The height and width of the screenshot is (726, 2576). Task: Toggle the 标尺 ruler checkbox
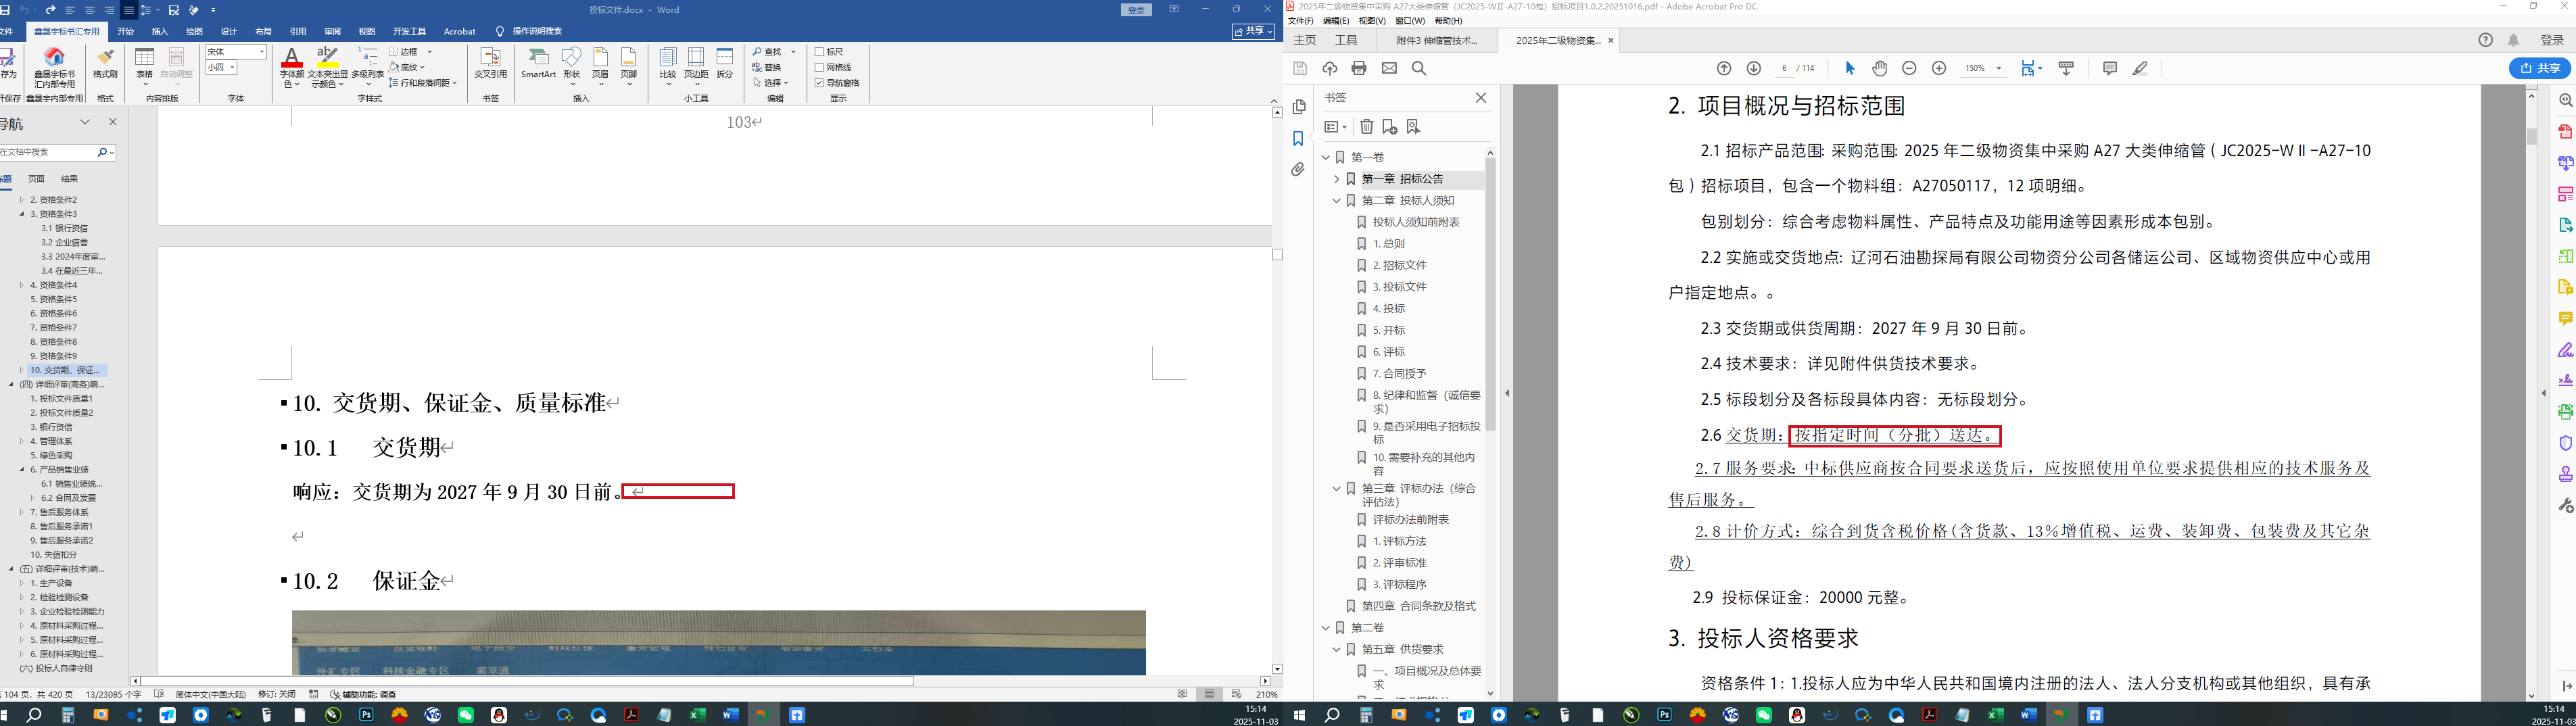click(x=819, y=52)
